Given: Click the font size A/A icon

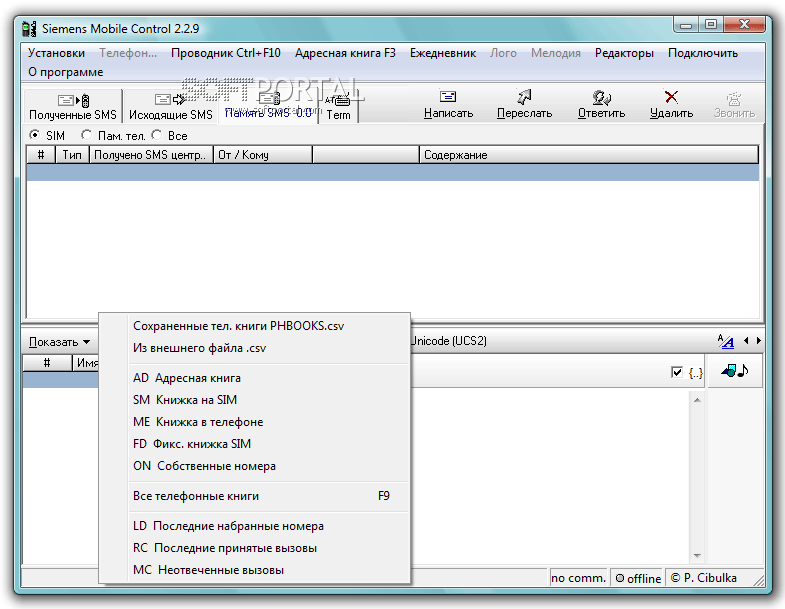Looking at the screenshot, I should [x=725, y=341].
